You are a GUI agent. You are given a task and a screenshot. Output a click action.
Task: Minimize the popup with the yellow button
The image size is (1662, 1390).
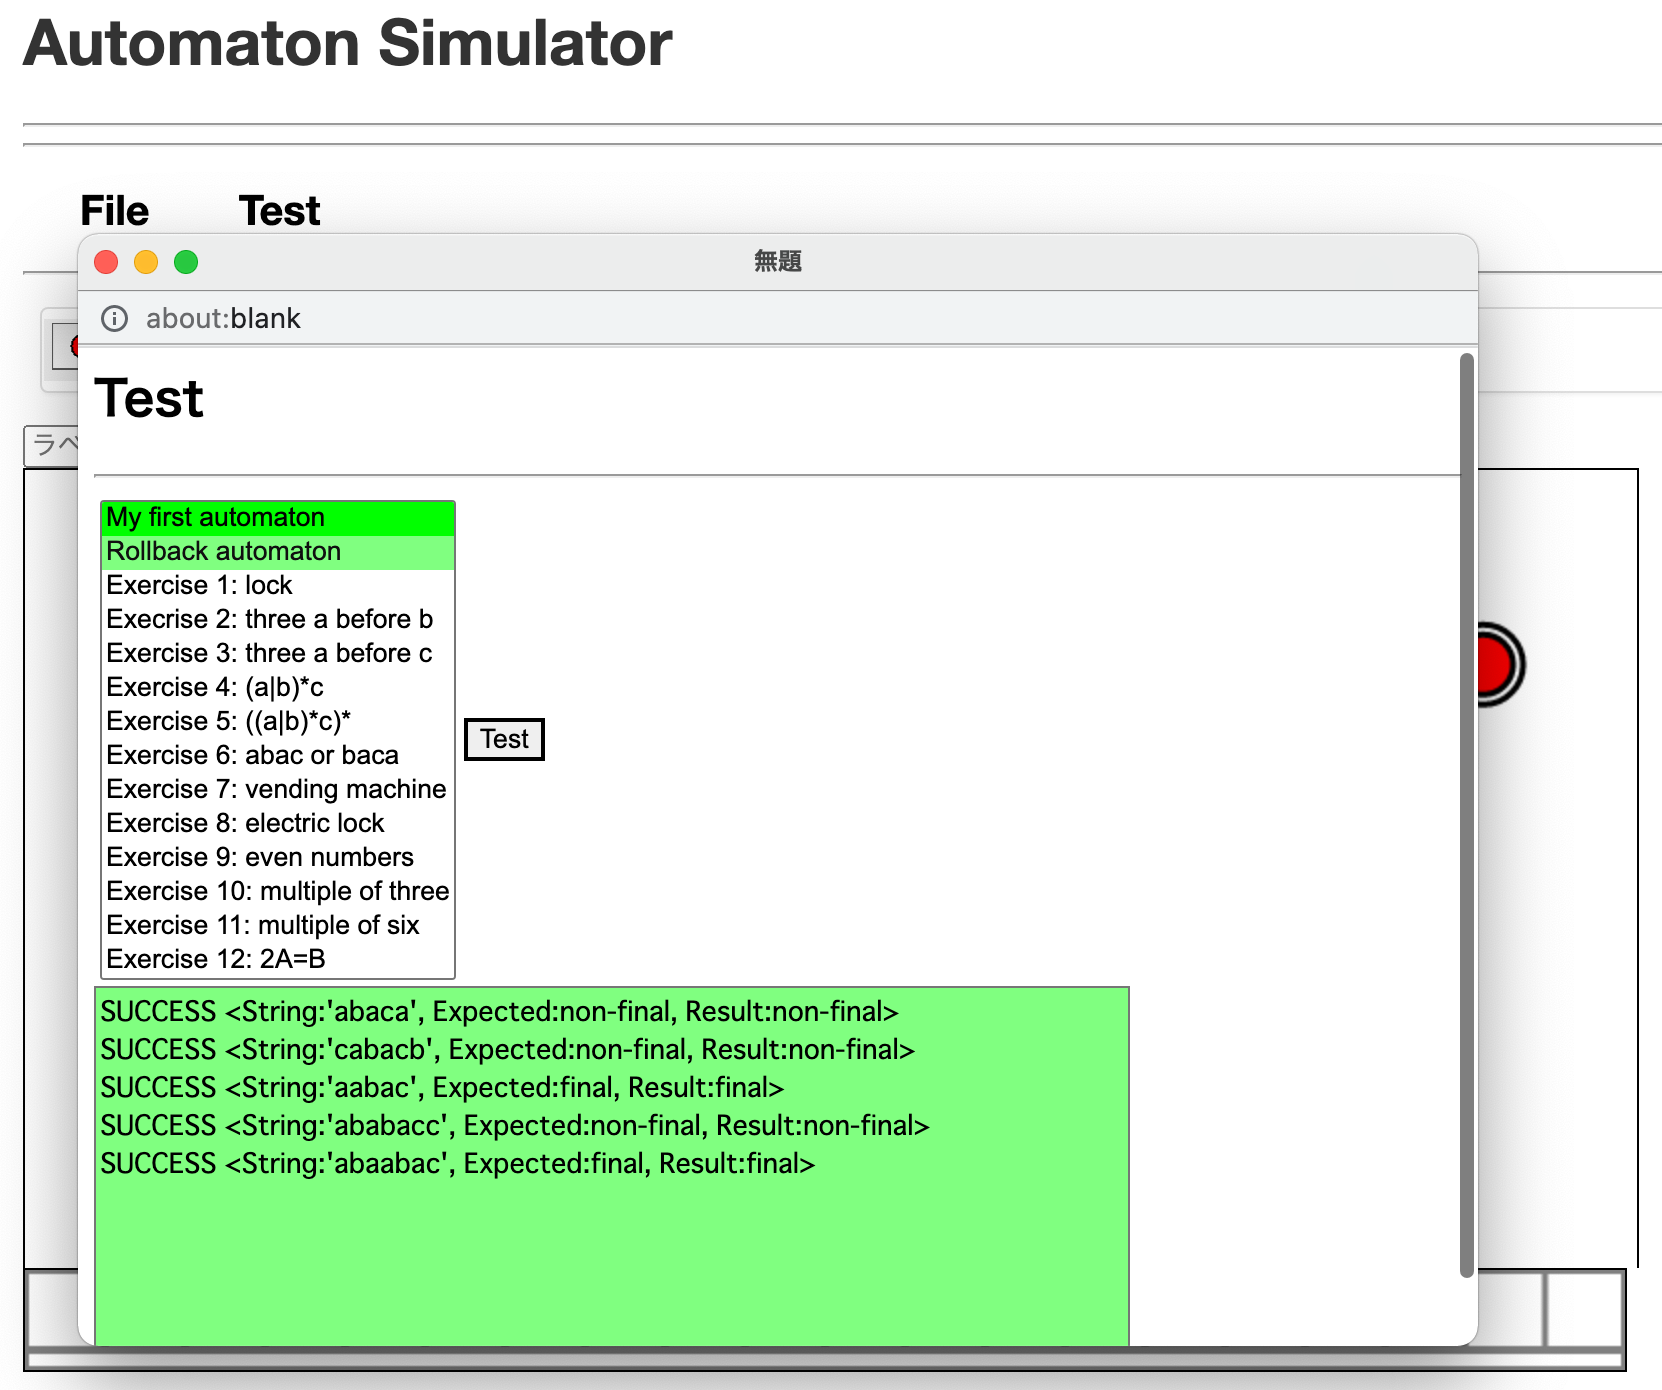(x=146, y=262)
